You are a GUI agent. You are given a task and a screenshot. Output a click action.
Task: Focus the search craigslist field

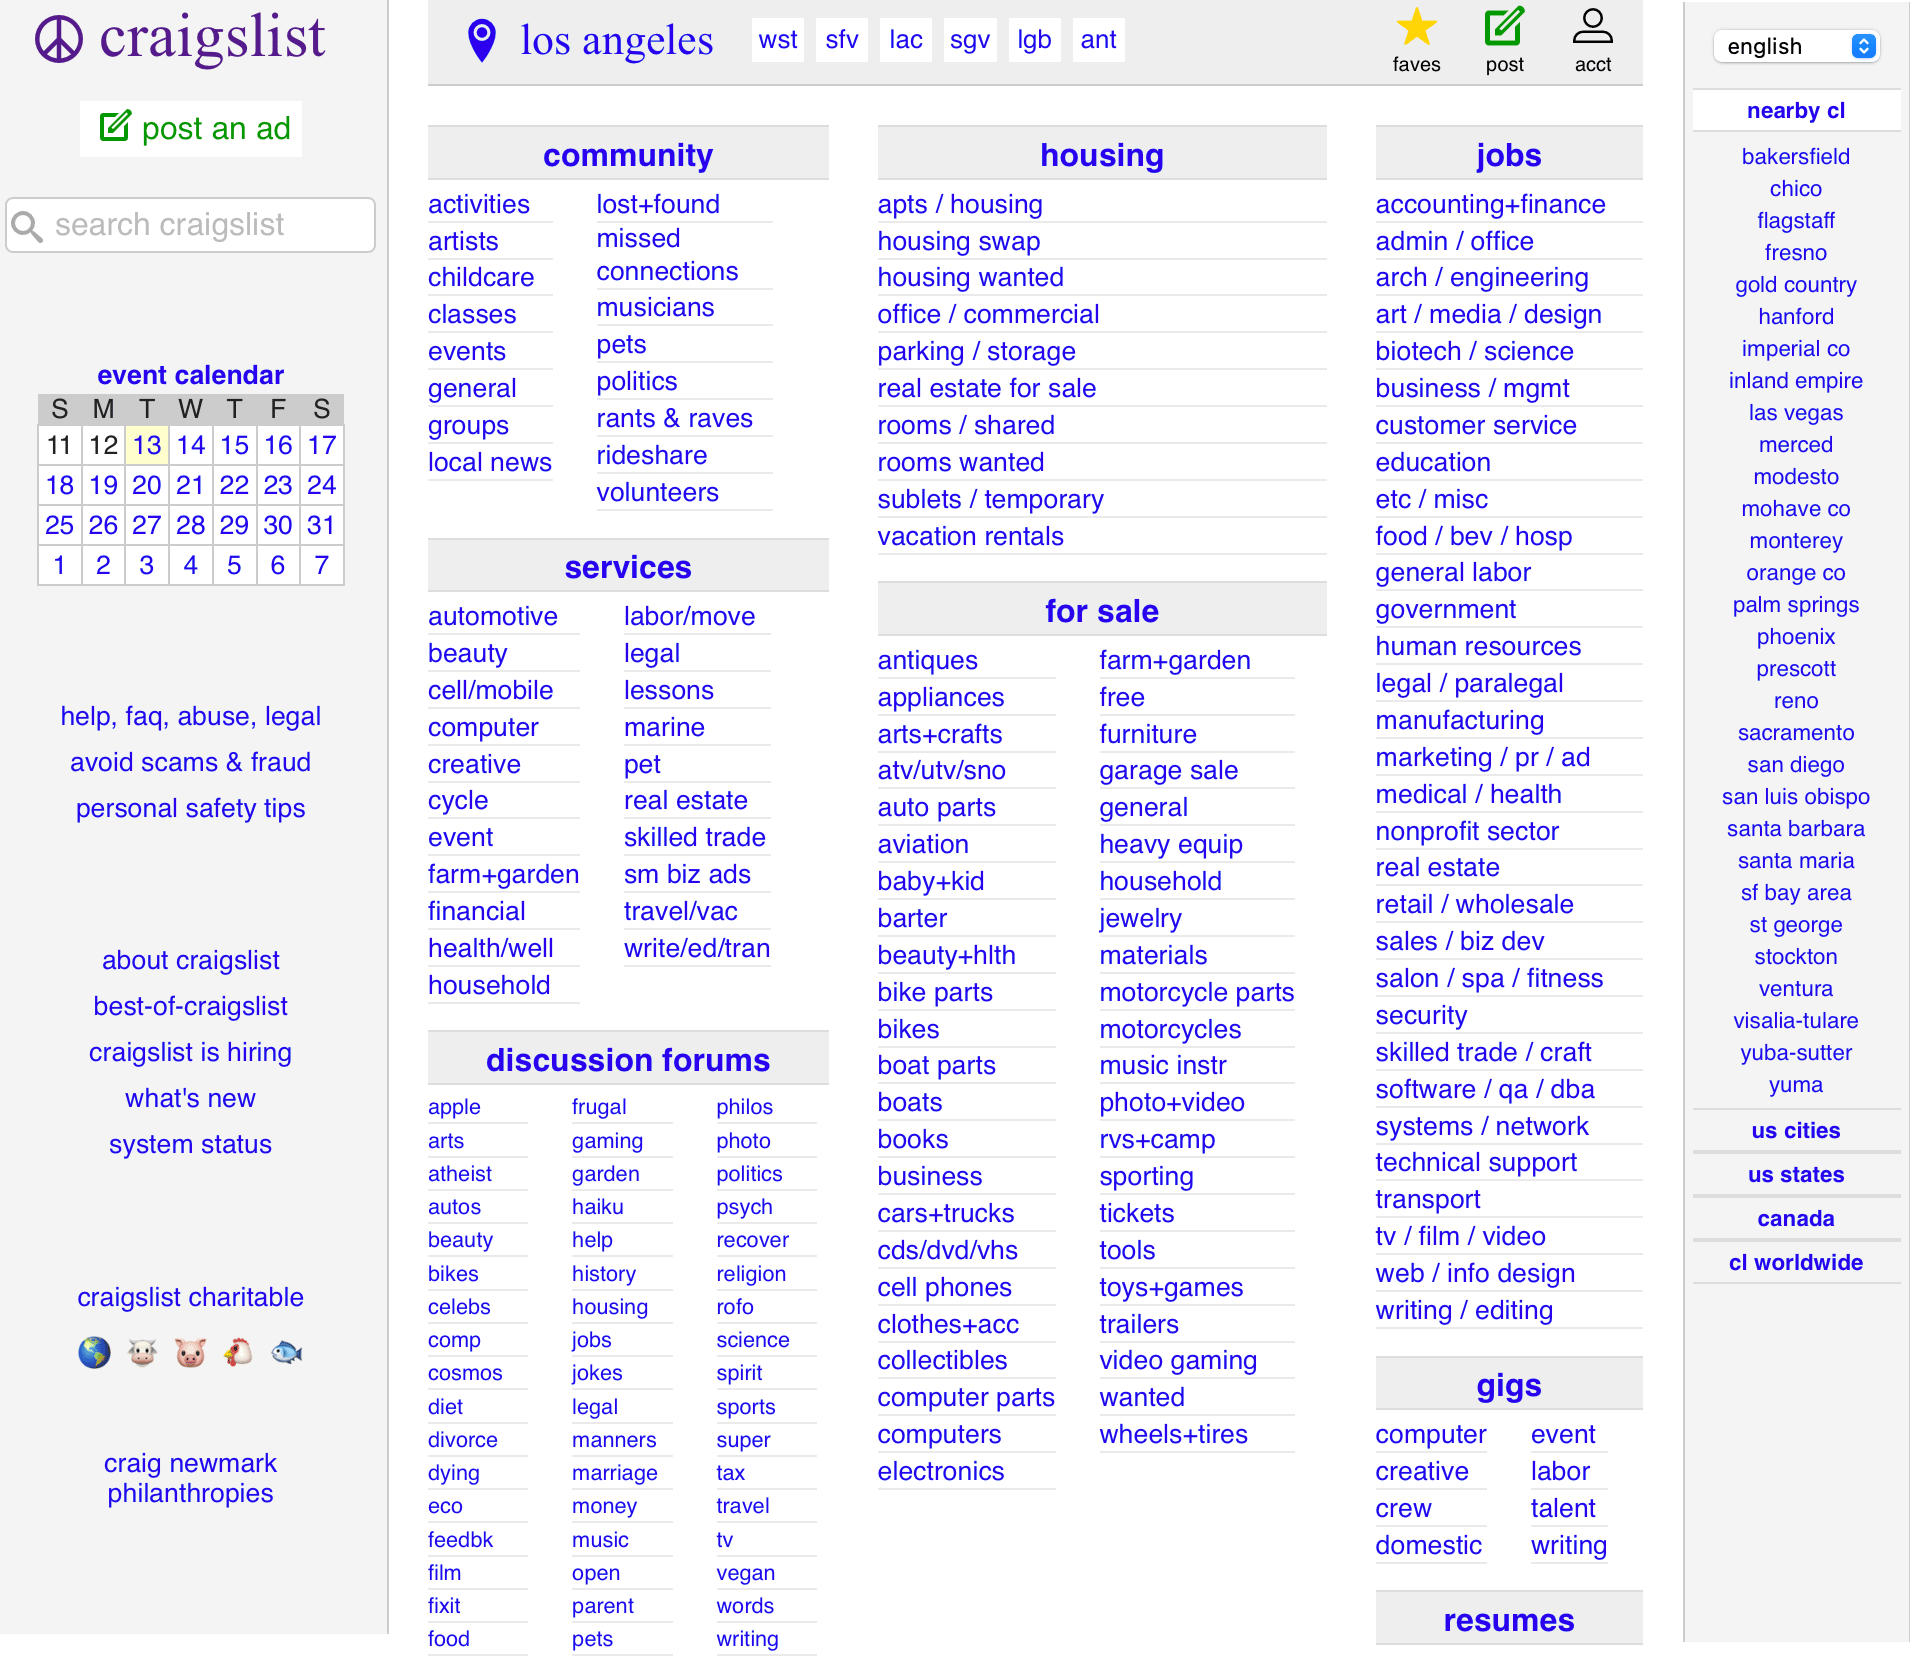point(191,226)
